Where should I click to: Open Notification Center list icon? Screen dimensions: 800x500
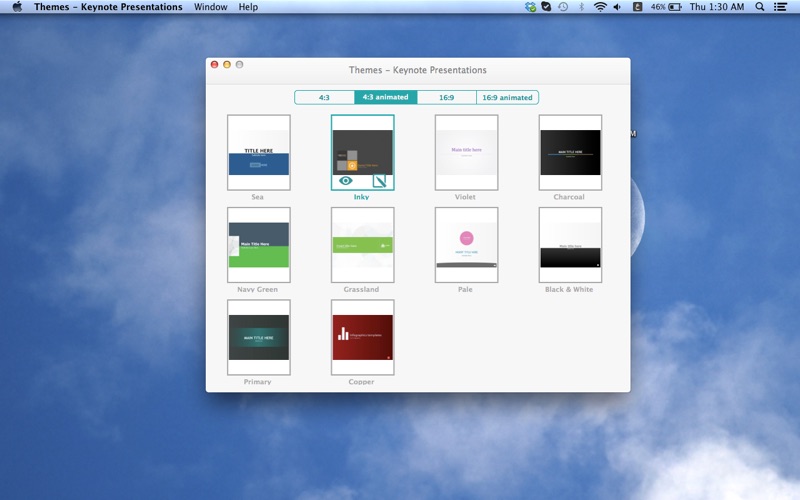pos(780,7)
